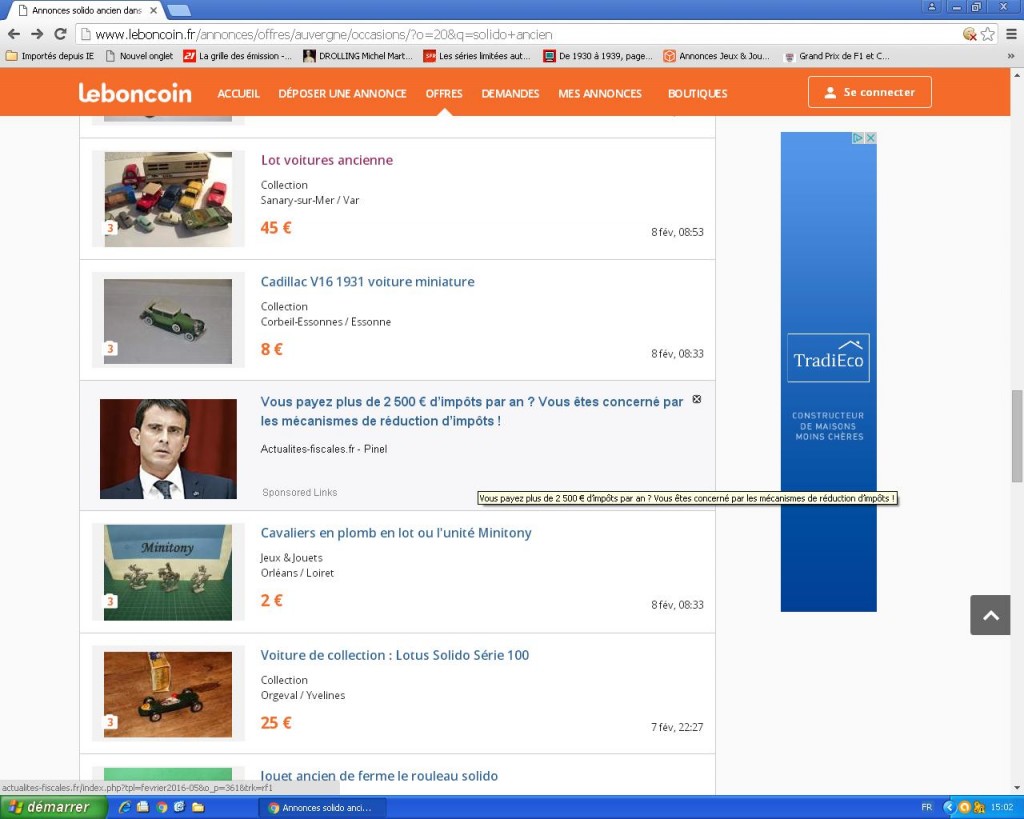The image size is (1024, 819).
Task: Click in the browser address bar
Action: point(500,34)
